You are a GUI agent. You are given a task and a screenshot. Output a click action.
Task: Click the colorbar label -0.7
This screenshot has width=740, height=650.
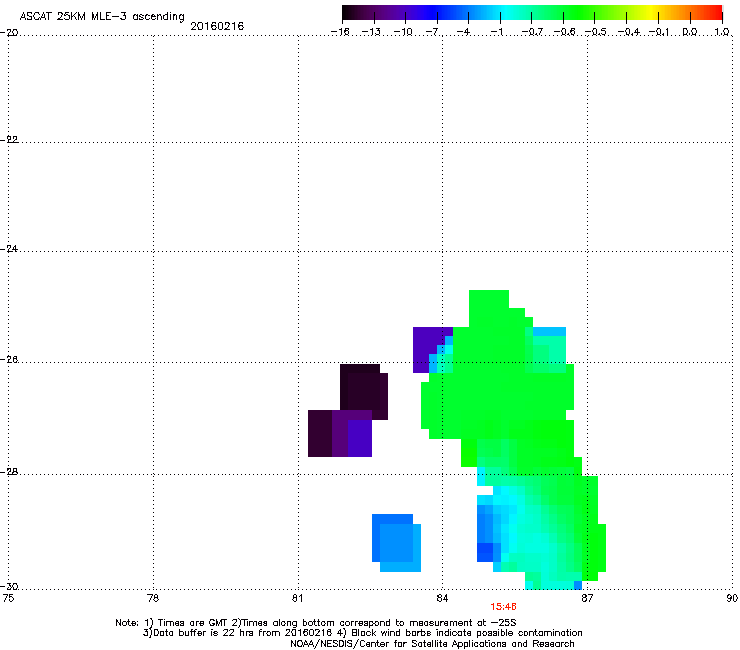tap(532, 32)
